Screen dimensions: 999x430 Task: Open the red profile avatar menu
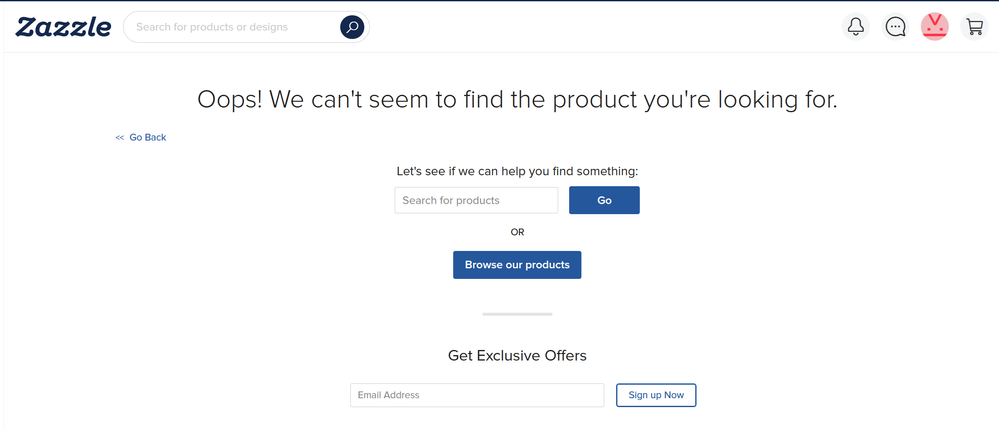point(935,27)
